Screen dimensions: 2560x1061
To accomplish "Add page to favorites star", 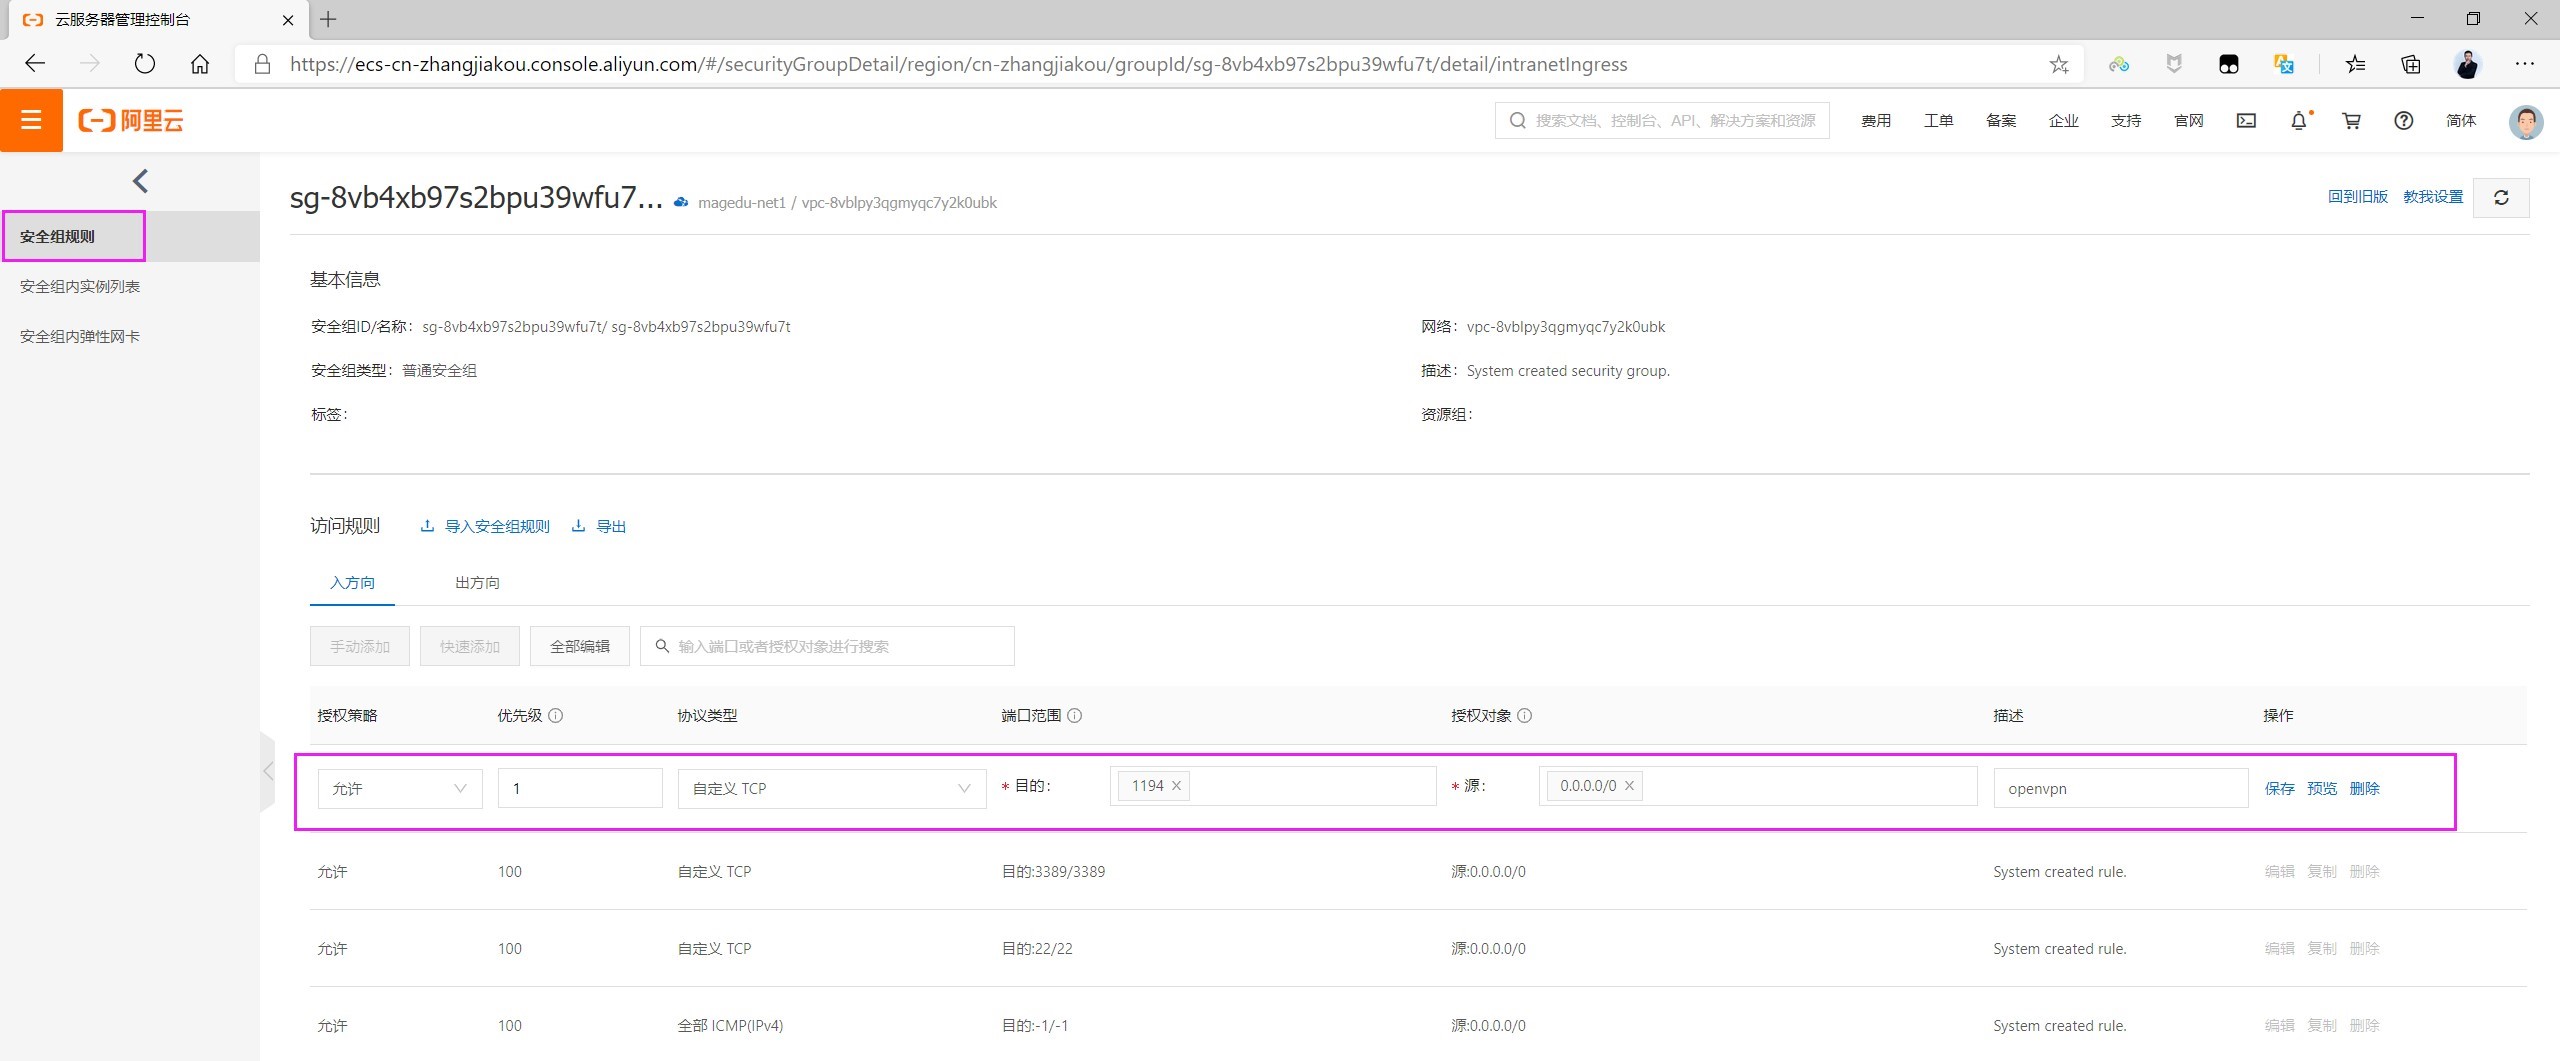I will 2058,64.
